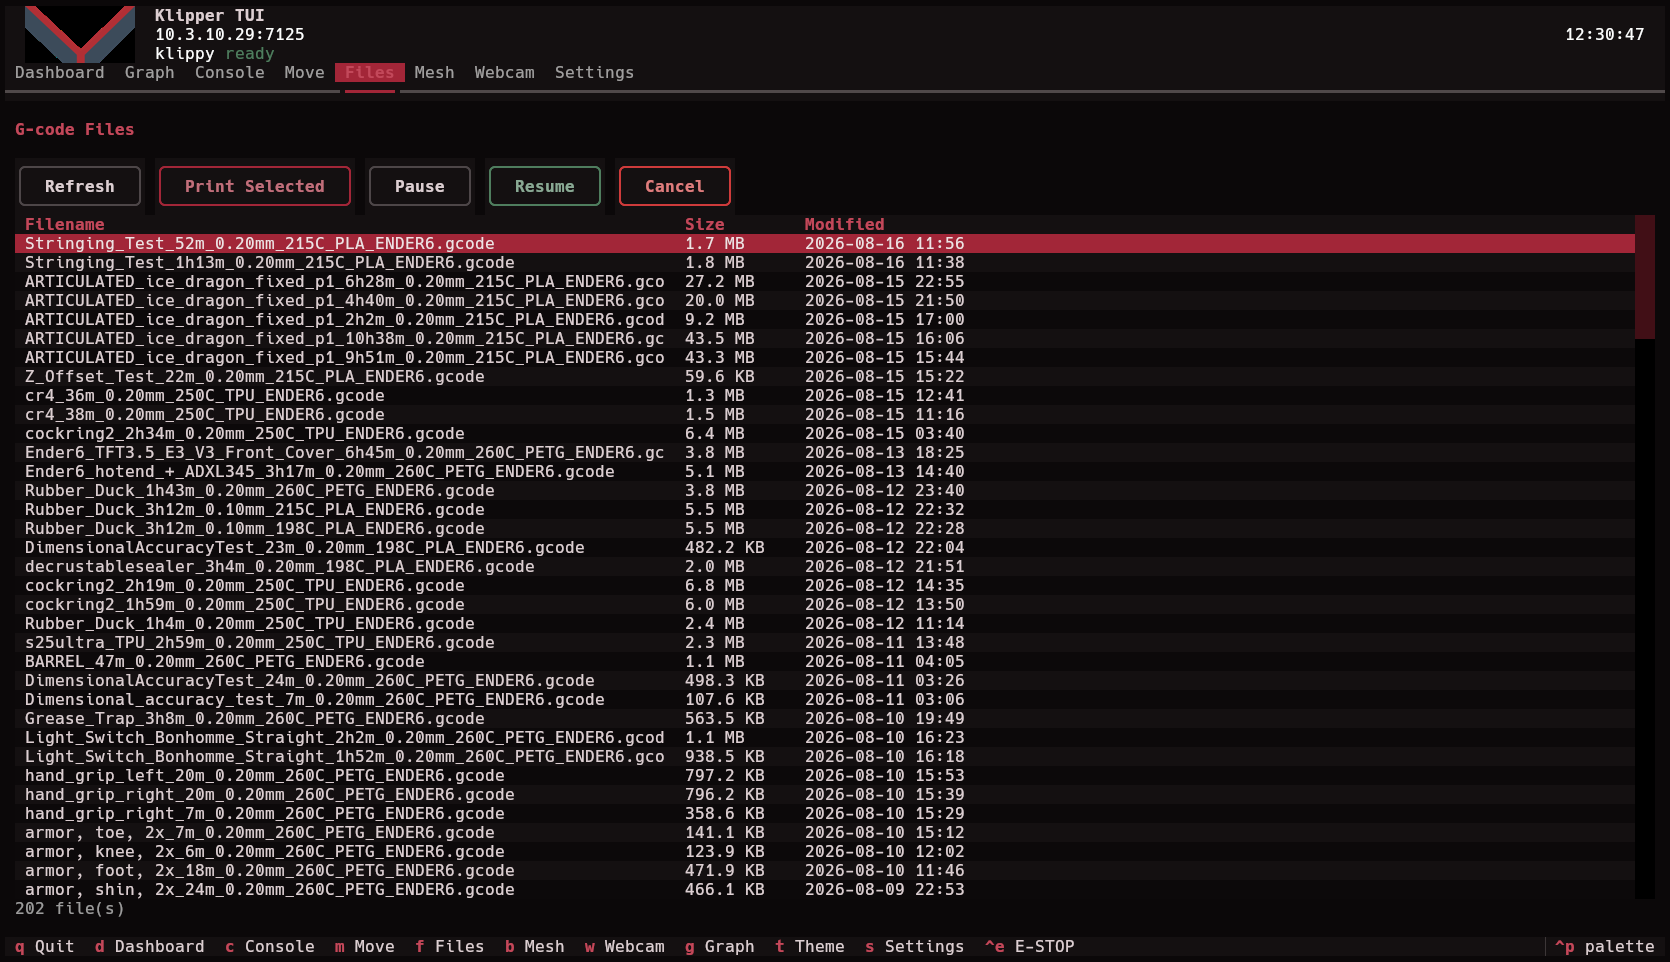Click the Size column header
The width and height of the screenshot is (1670, 962).
(705, 224)
